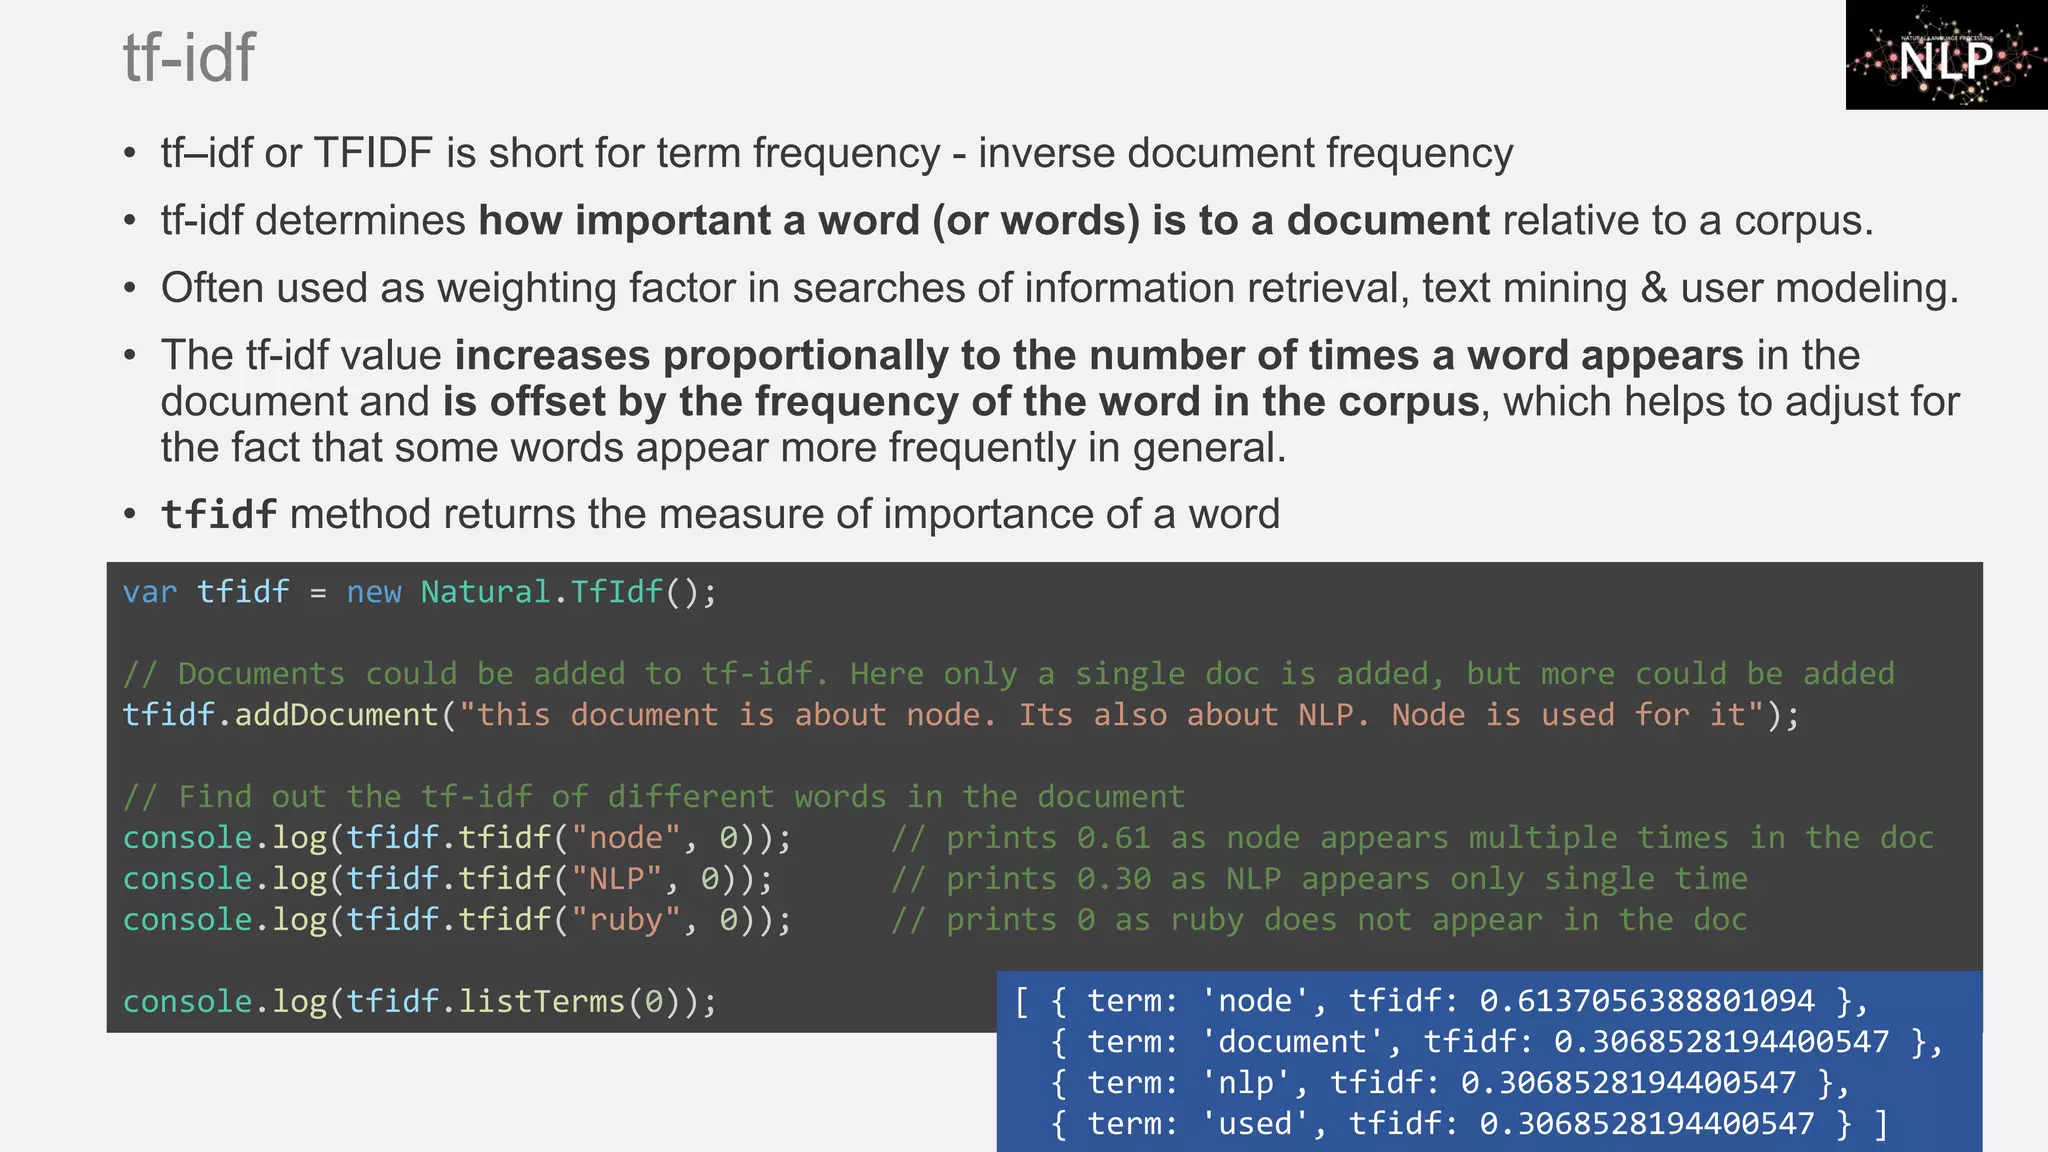Click the console.log tfidf "node" line
This screenshot has width=2048, height=1152.
point(456,838)
